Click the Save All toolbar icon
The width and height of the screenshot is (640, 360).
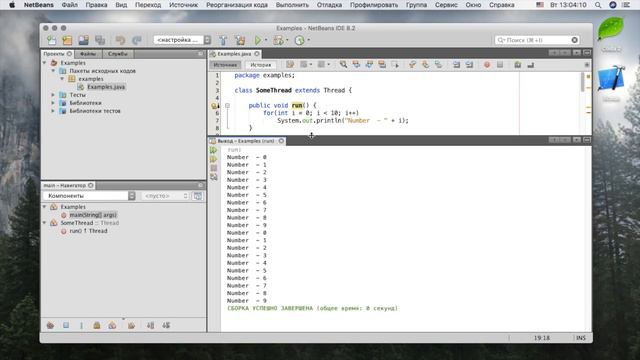pos(100,40)
